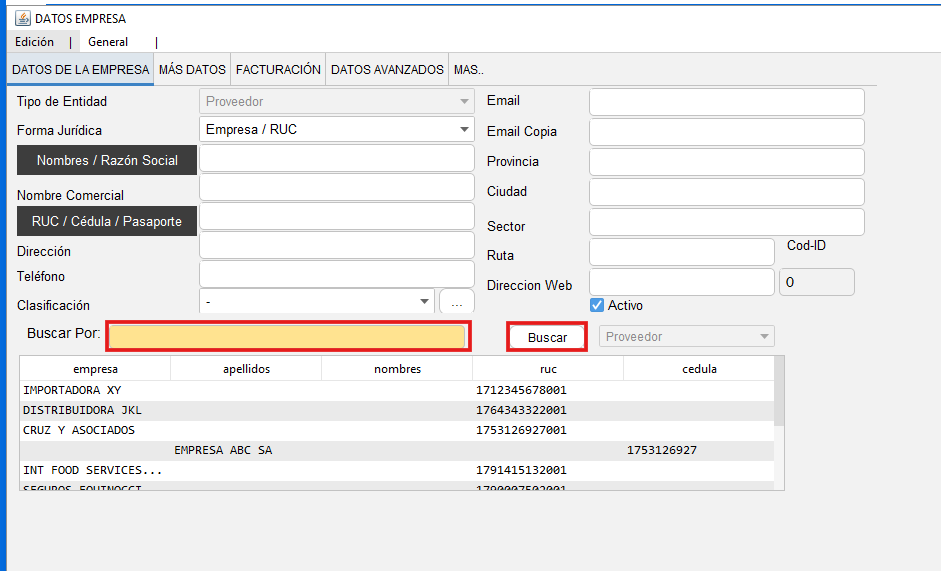Switch to the FACTURACIÓN tab
Viewport: 941px width, 571px height.
click(278, 70)
